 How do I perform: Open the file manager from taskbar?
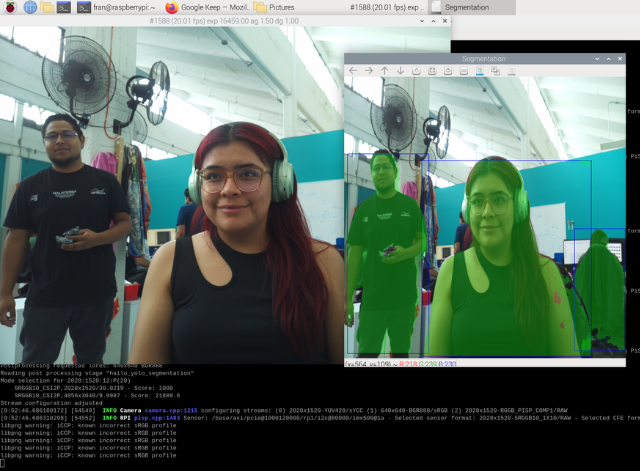[x=47, y=7]
